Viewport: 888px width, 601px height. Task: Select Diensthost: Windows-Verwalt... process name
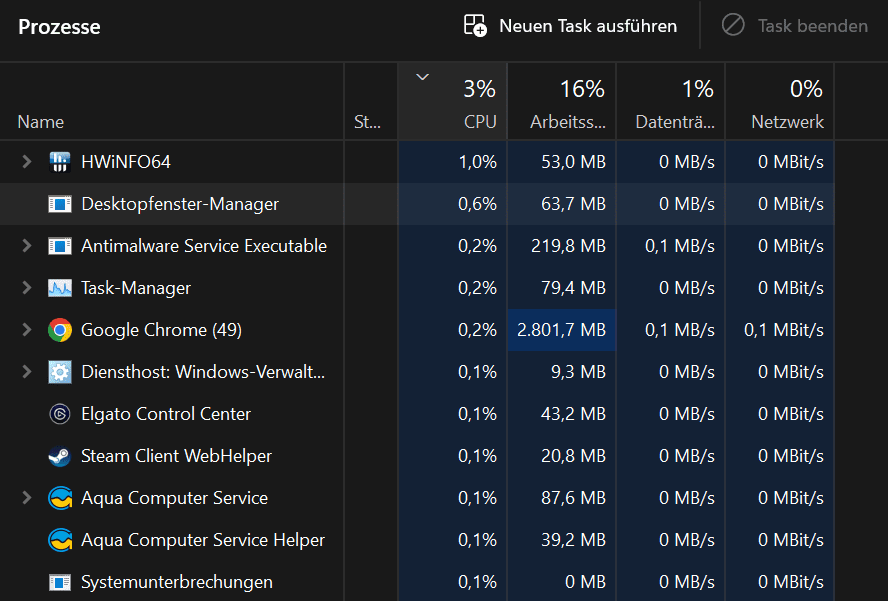(x=203, y=372)
